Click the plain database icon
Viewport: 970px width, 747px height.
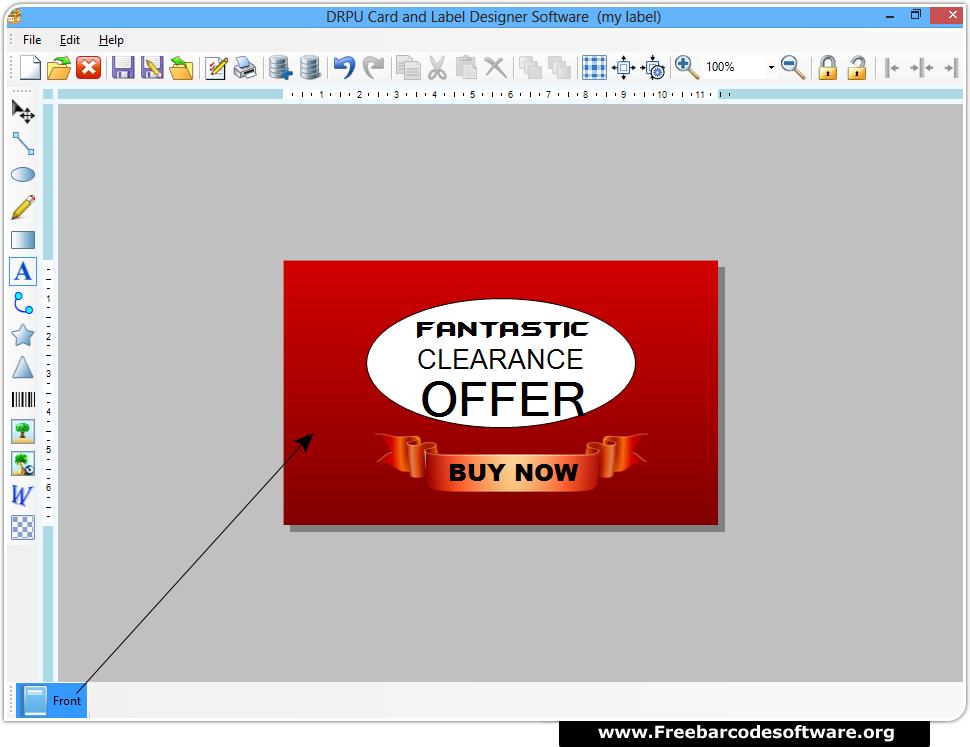[x=309, y=67]
